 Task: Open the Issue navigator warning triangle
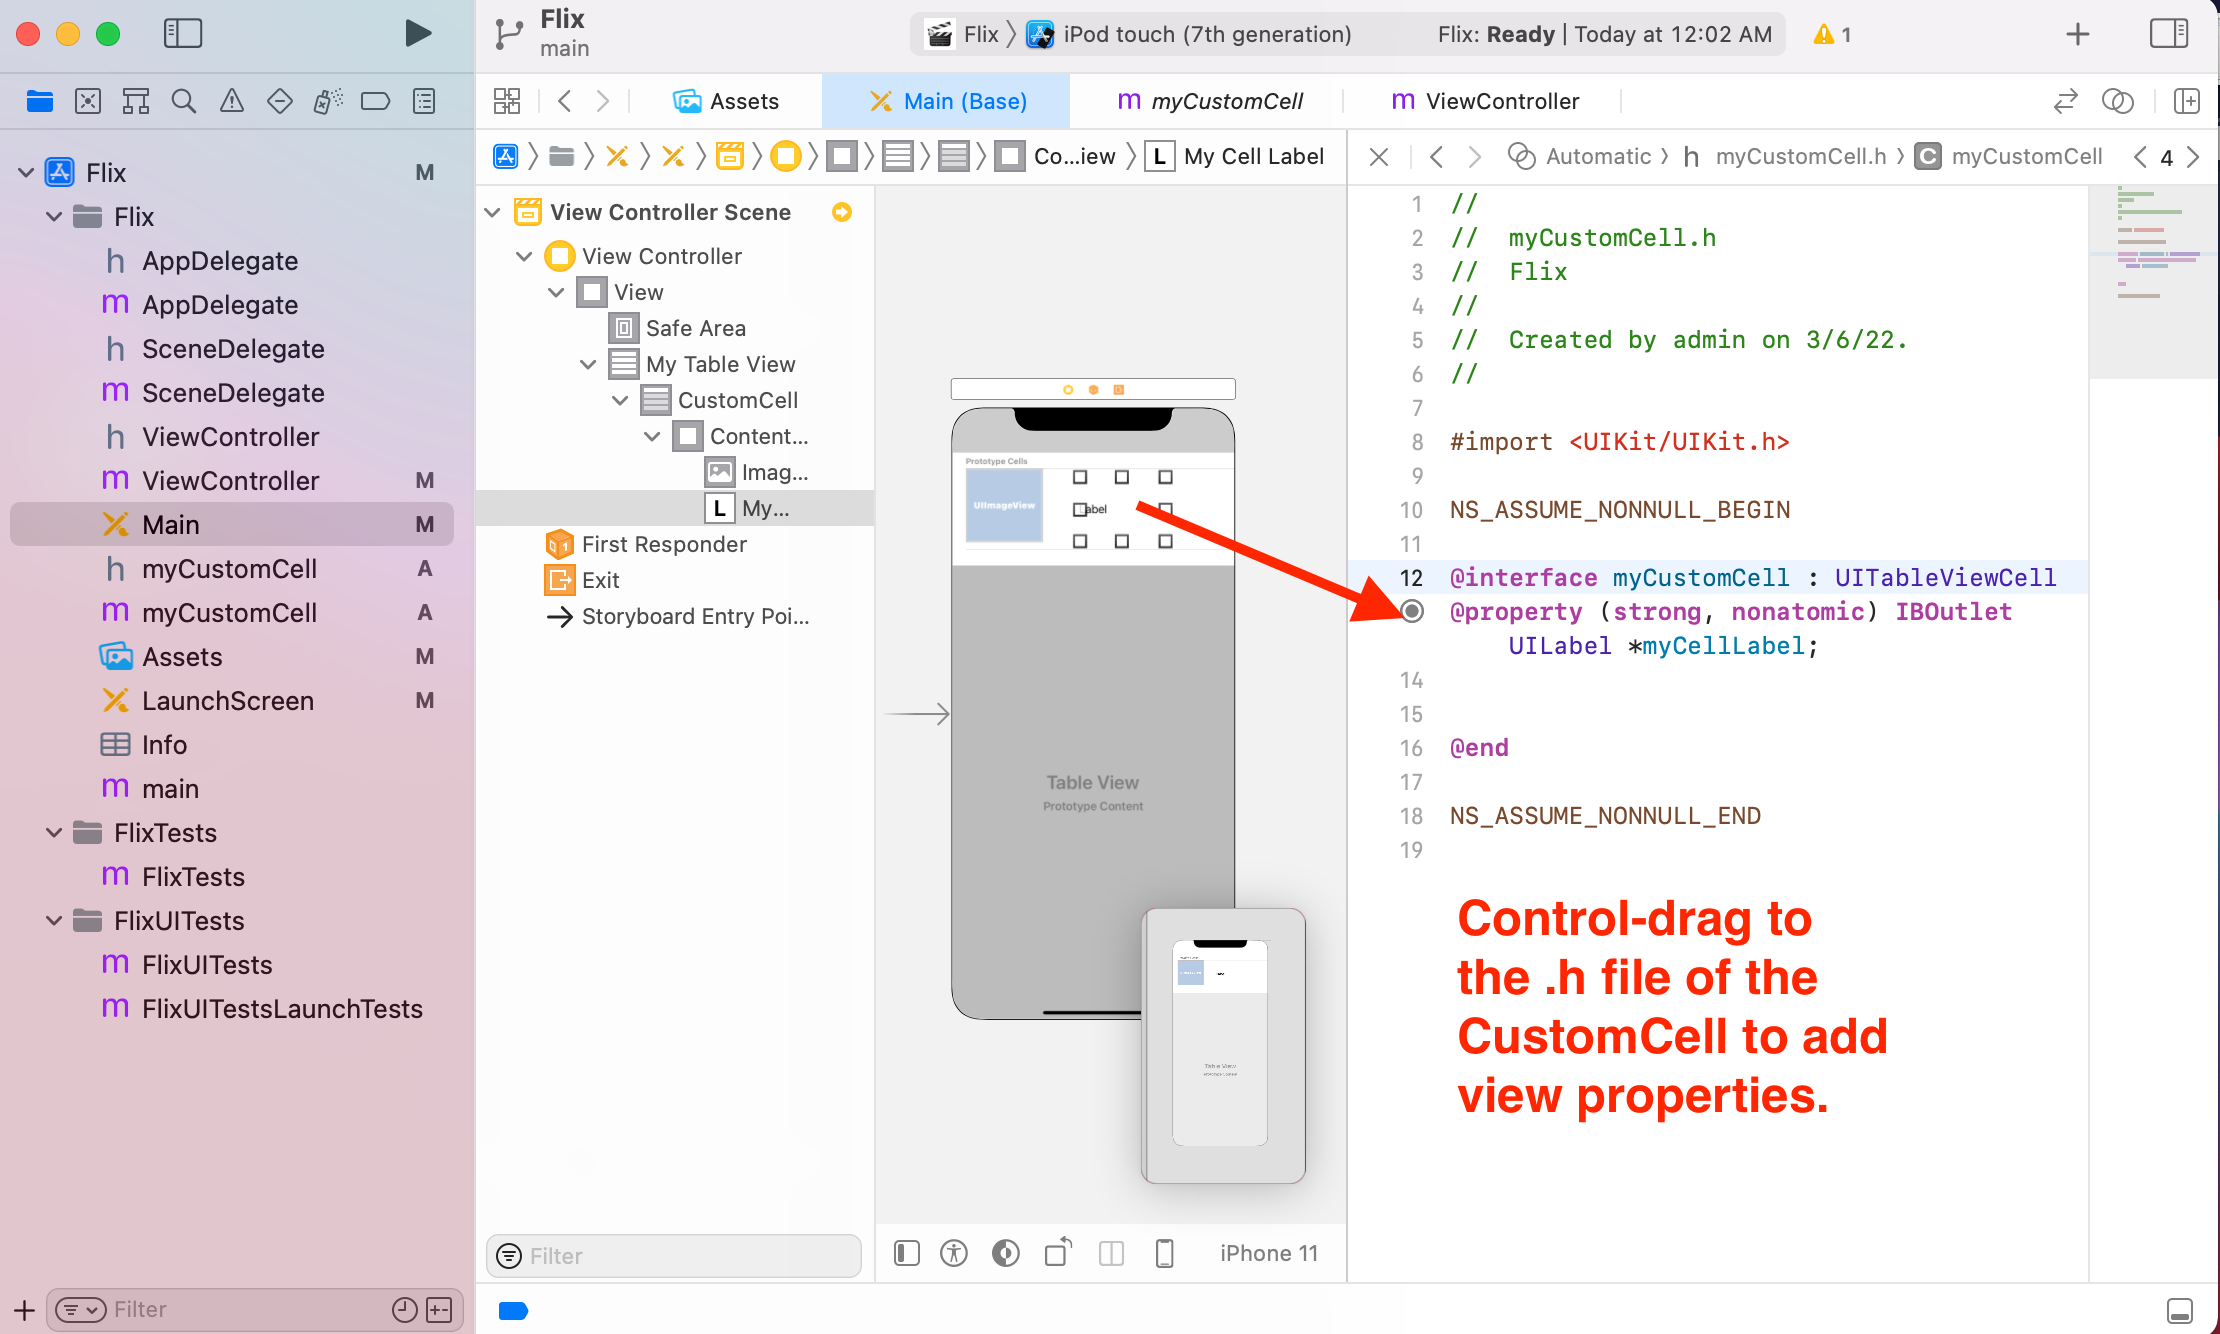pos(232,101)
